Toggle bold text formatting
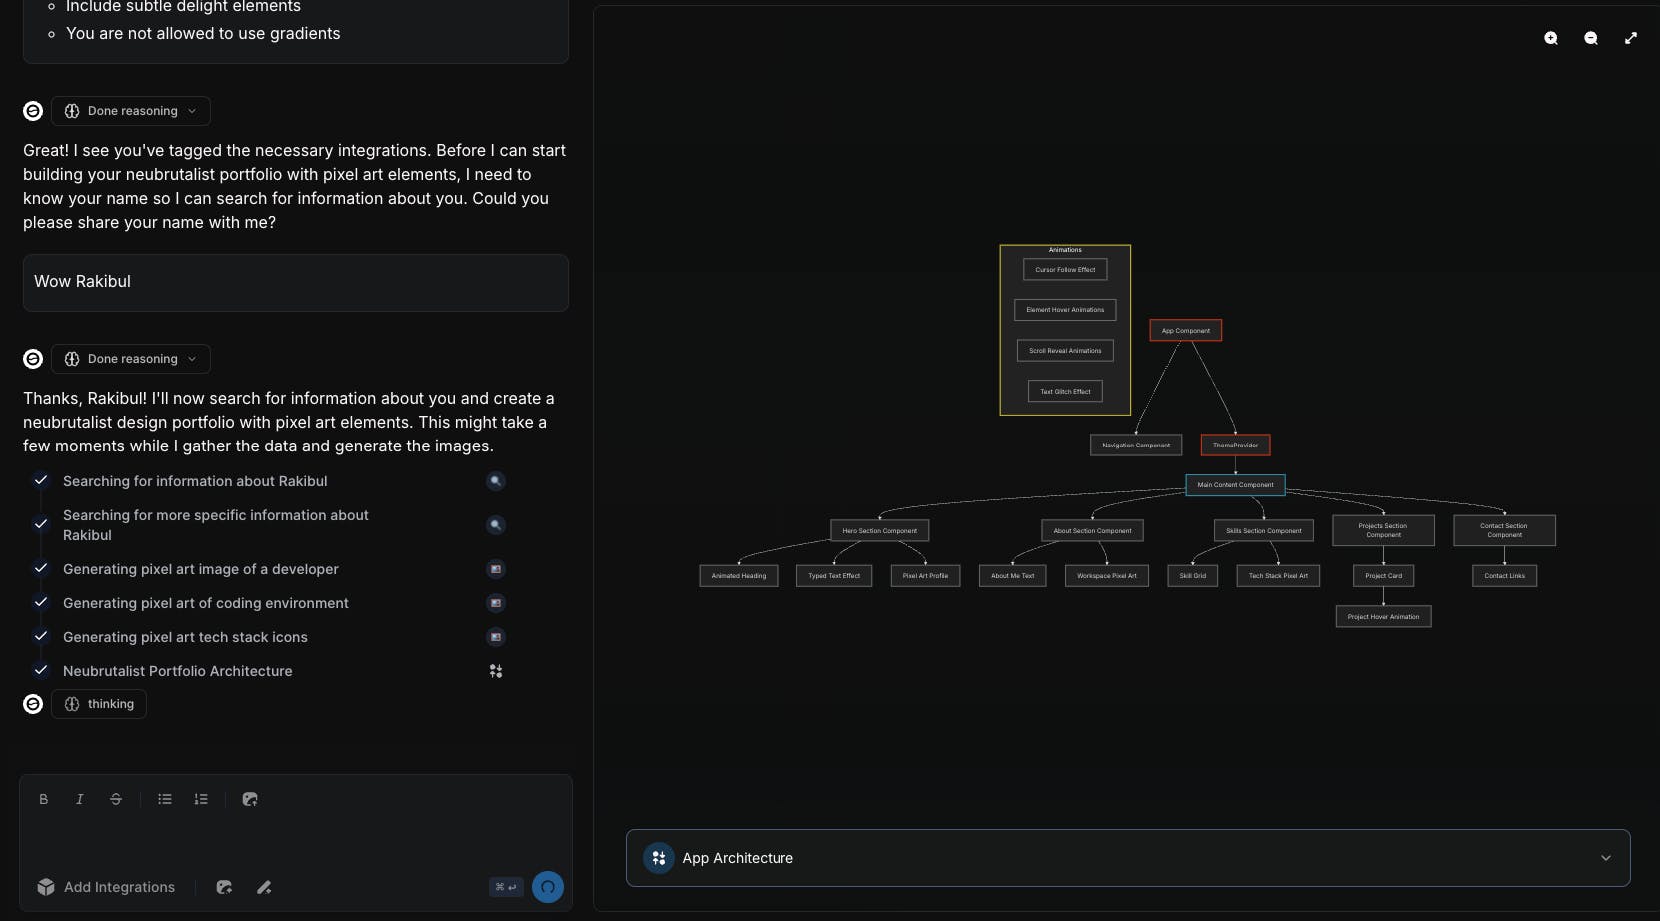 point(43,799)
